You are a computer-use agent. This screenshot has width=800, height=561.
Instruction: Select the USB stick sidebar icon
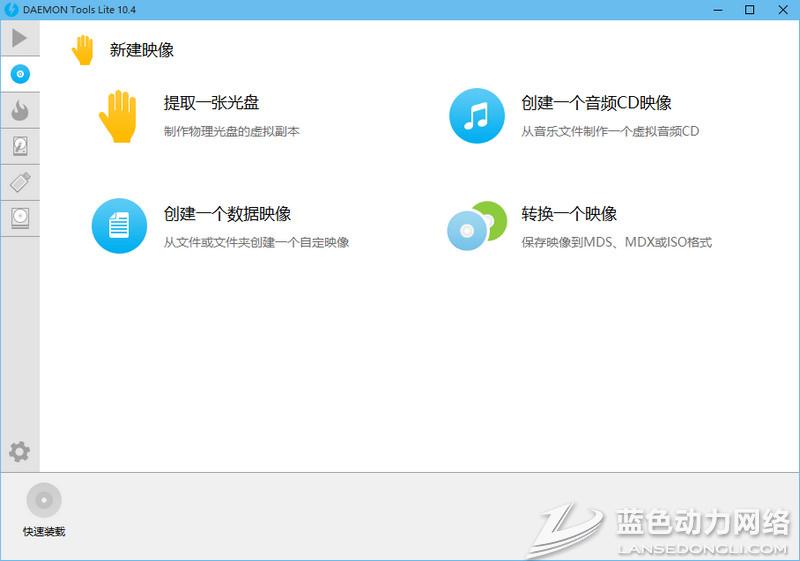pos(19,183)
